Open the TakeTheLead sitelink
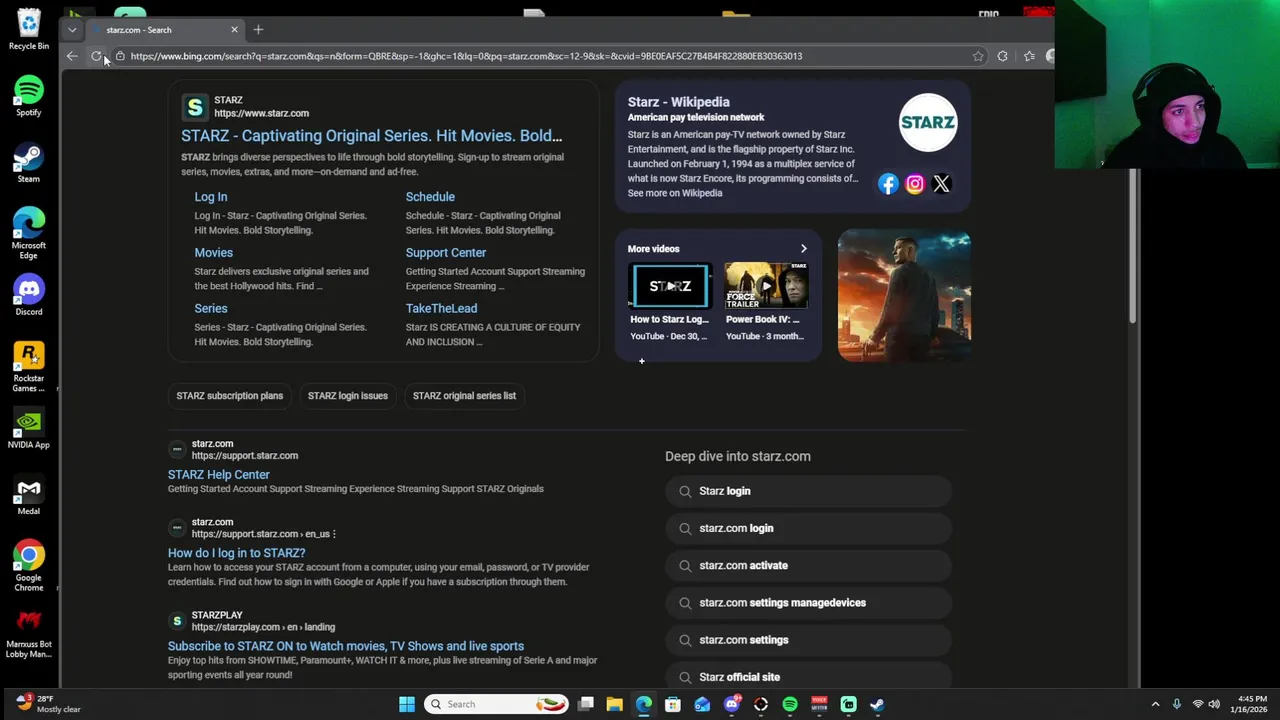This screenshot has width=1280, height=720. (441, 309)
